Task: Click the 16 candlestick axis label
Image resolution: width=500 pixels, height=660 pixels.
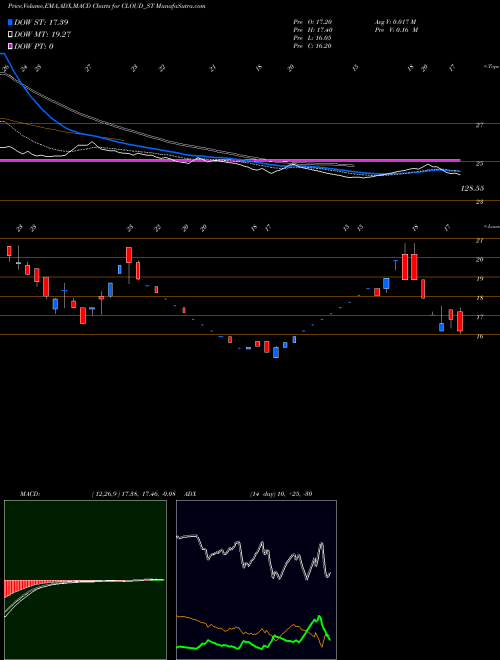Action: 479,336
